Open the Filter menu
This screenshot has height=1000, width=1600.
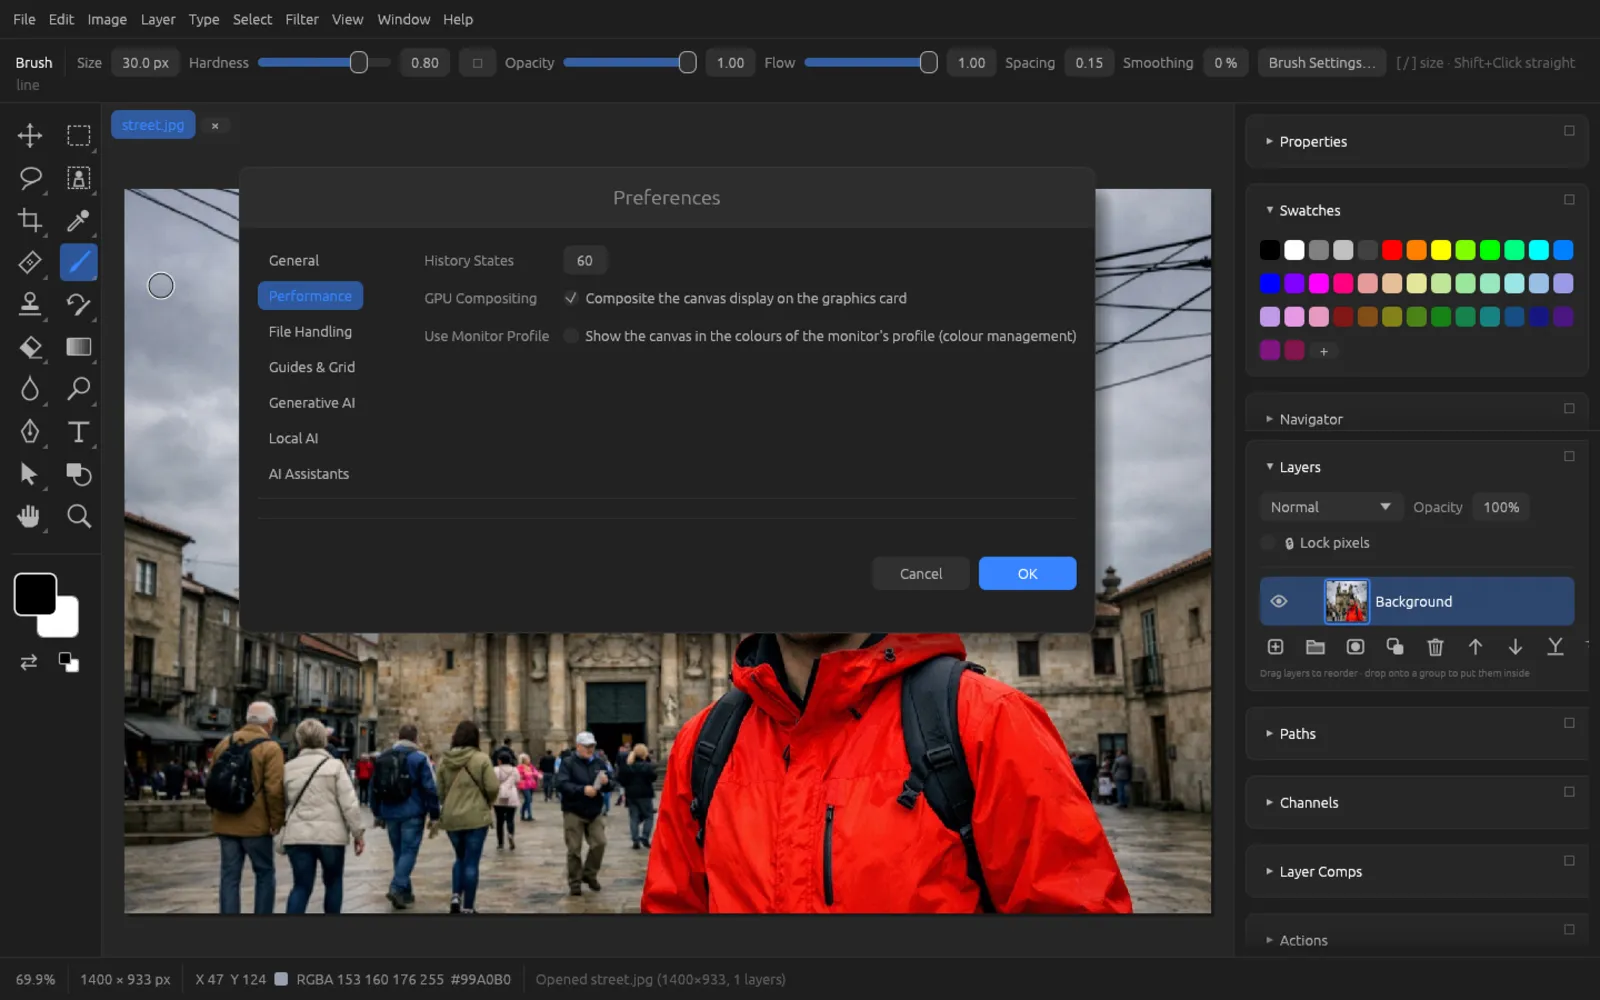[301, 19]
